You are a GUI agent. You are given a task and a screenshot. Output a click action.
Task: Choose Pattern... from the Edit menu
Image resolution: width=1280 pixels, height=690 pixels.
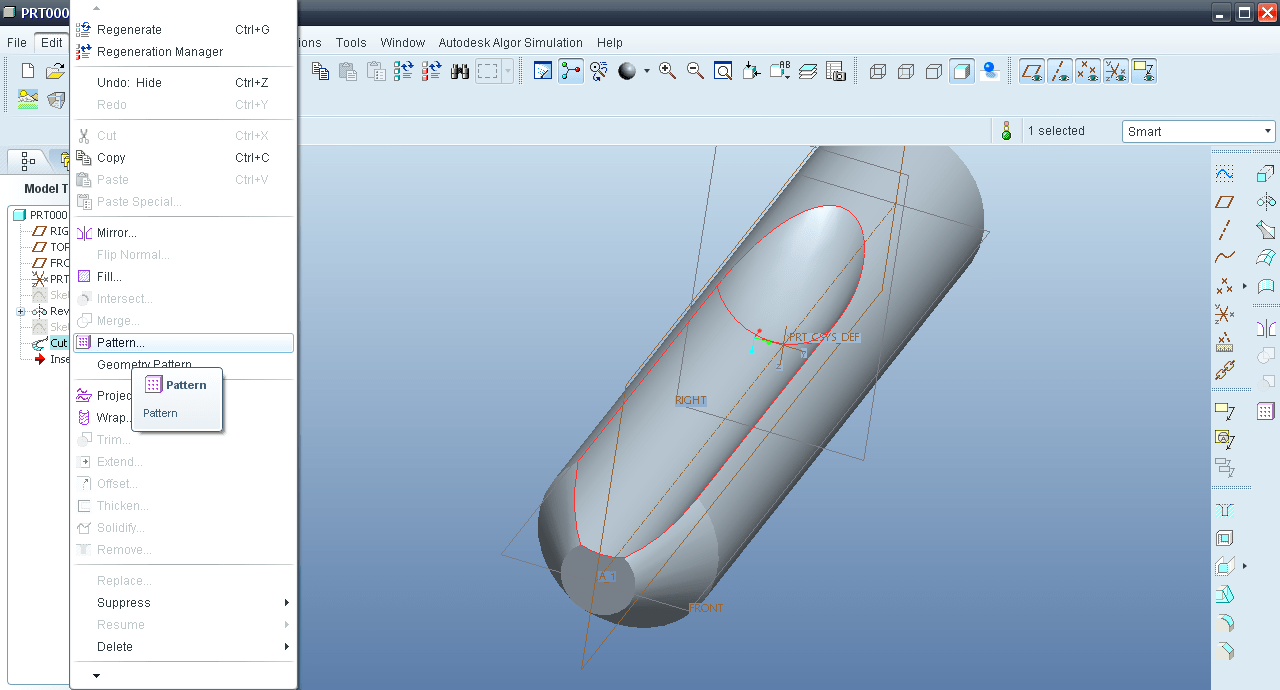point(183,343)
